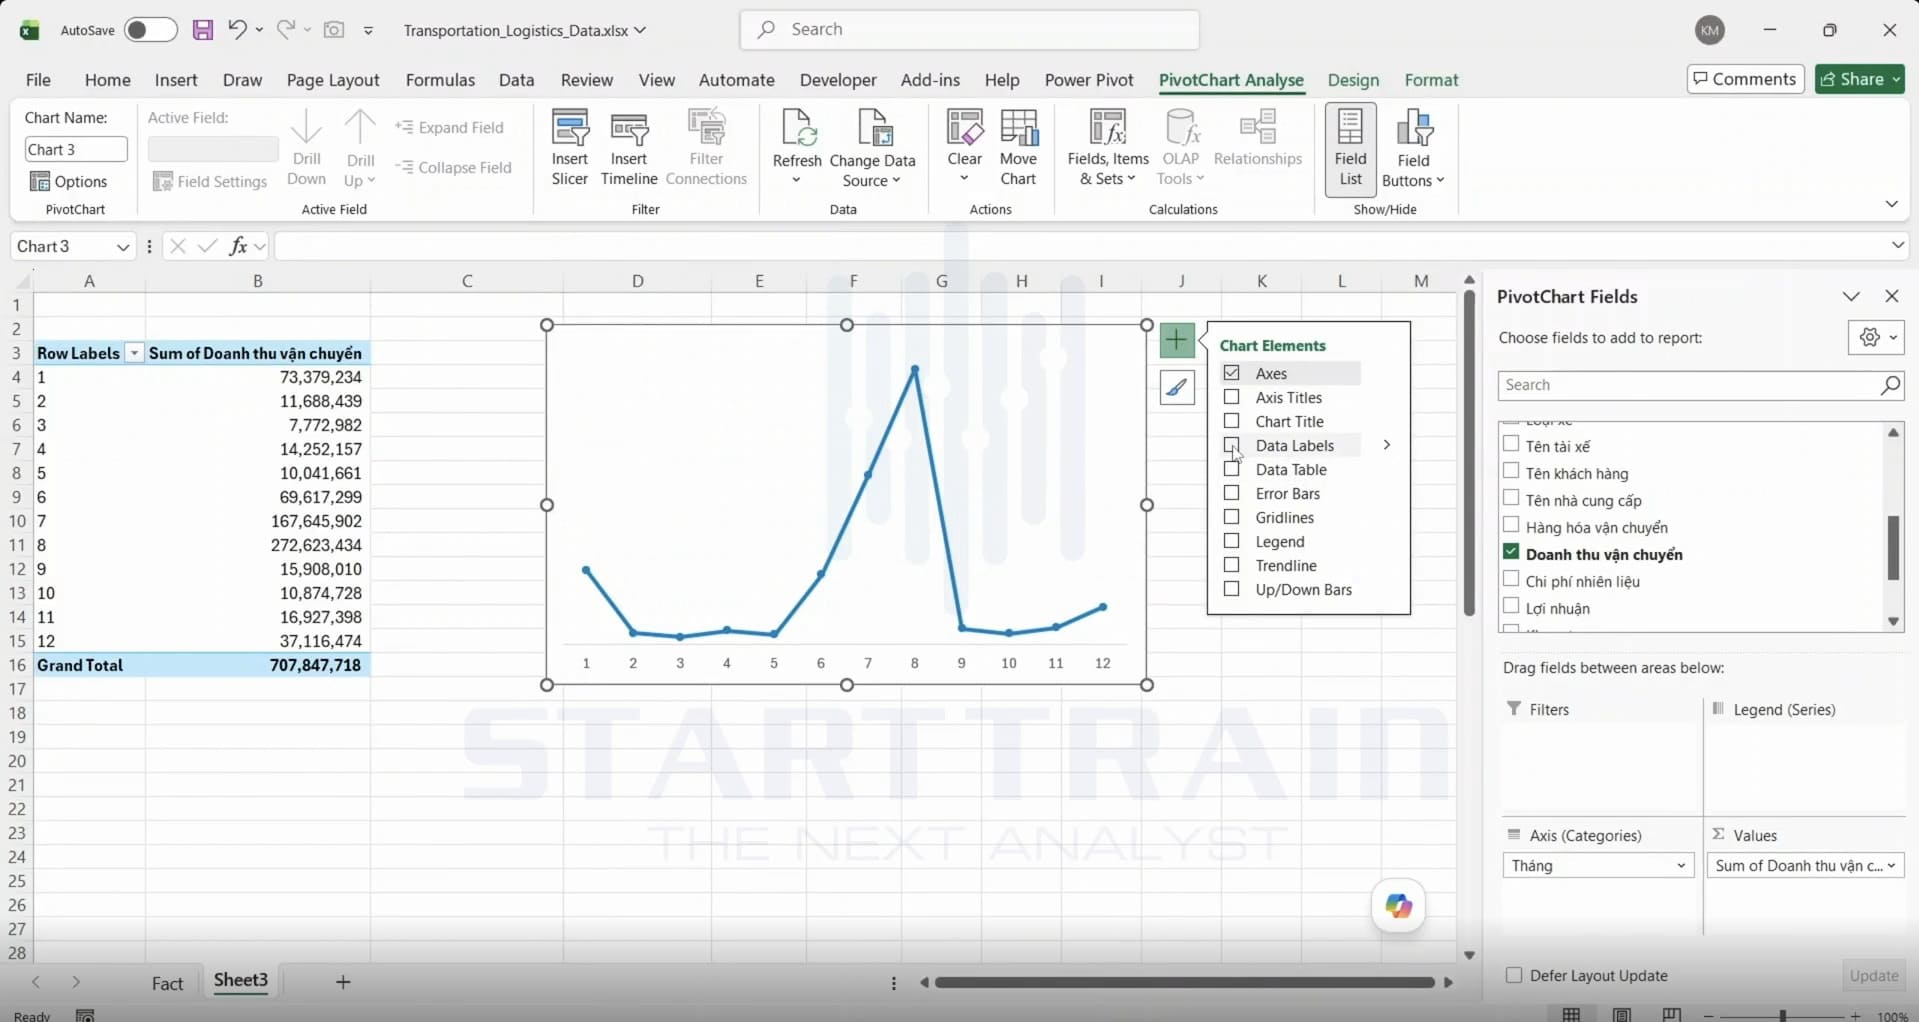Check the Defer Layout Update box
This screenshot has height=1022, width=1919.
[1514, 975]
